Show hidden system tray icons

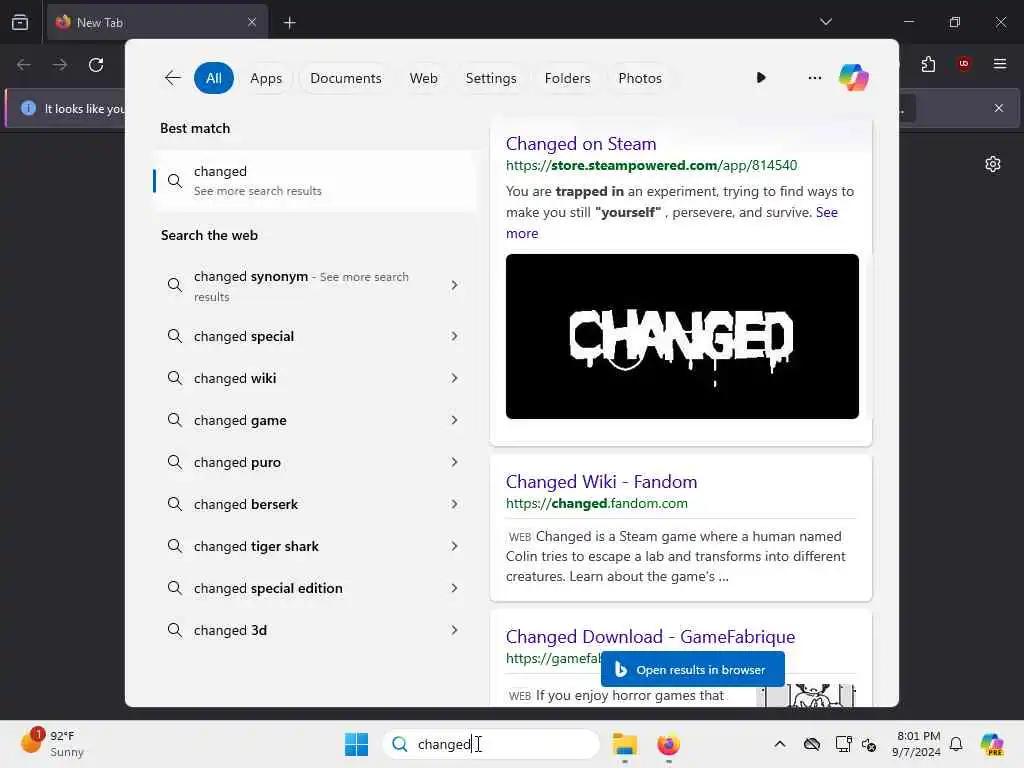[x=780, y=744]
